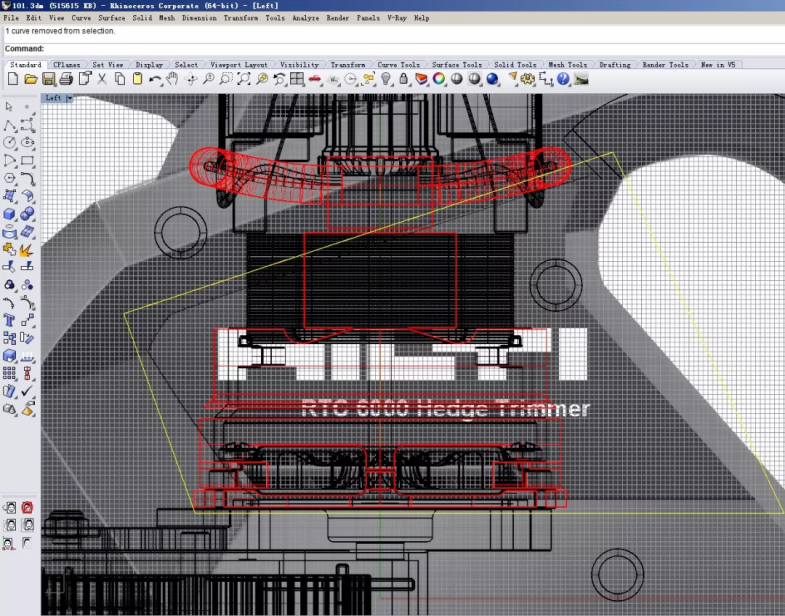Toggle the four-viewport layout icon

pos(297,79)
